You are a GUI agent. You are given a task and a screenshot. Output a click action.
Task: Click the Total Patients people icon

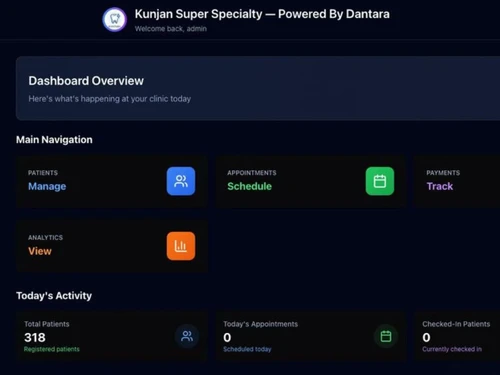[187, 336]
